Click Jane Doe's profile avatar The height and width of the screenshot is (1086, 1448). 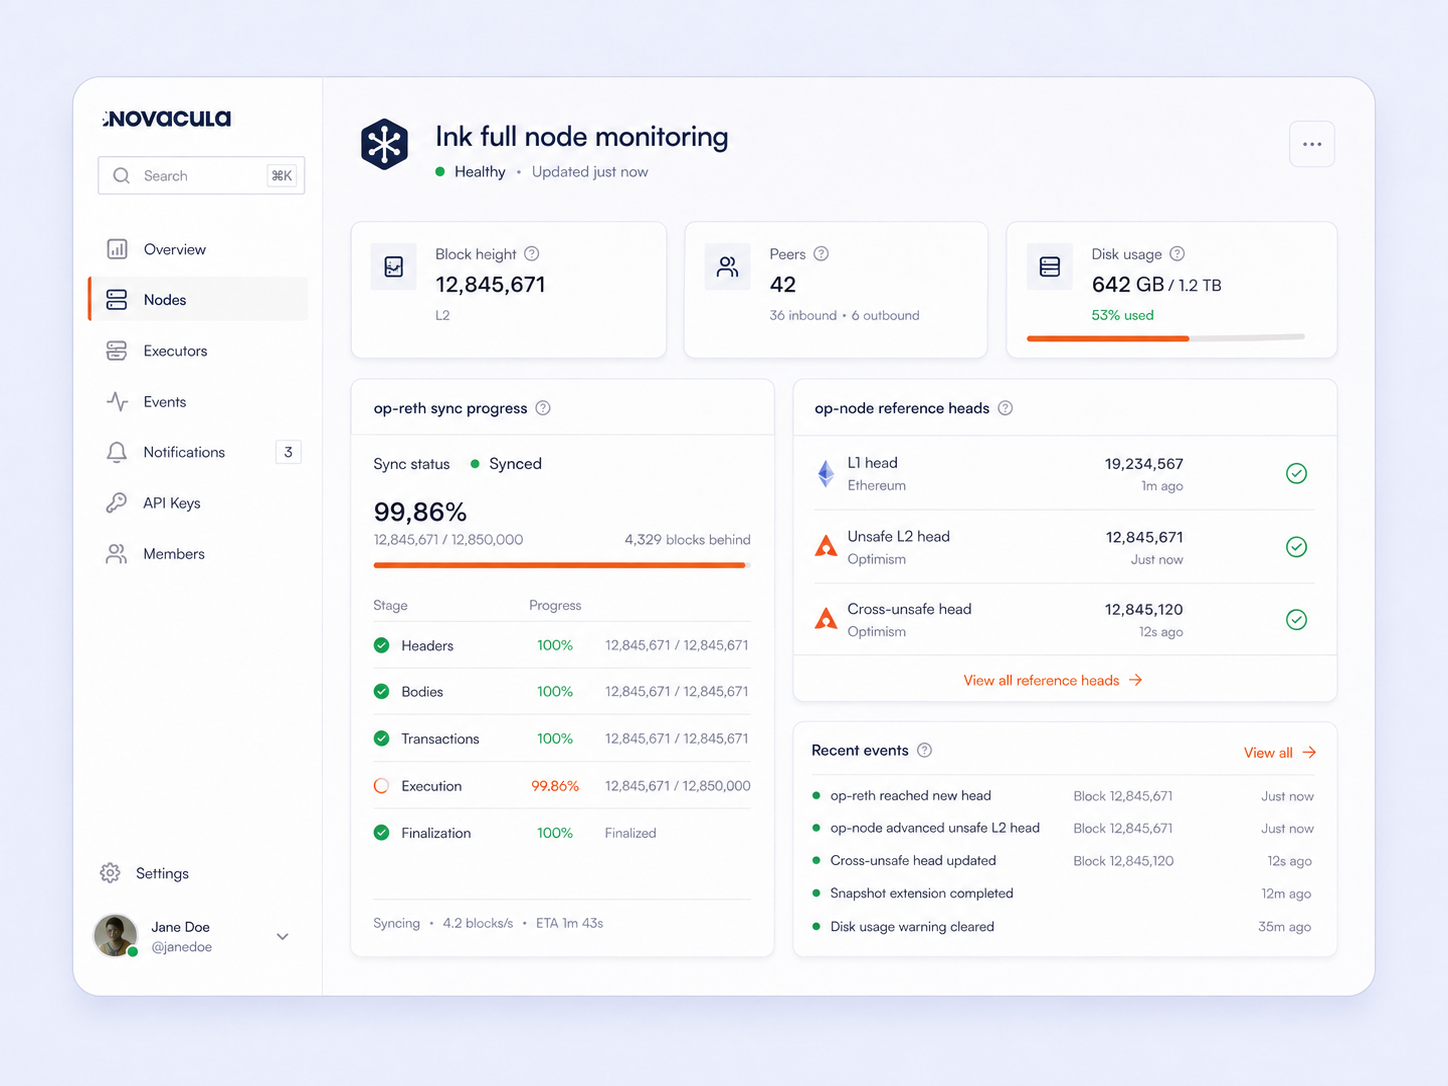tap(115, 936)
